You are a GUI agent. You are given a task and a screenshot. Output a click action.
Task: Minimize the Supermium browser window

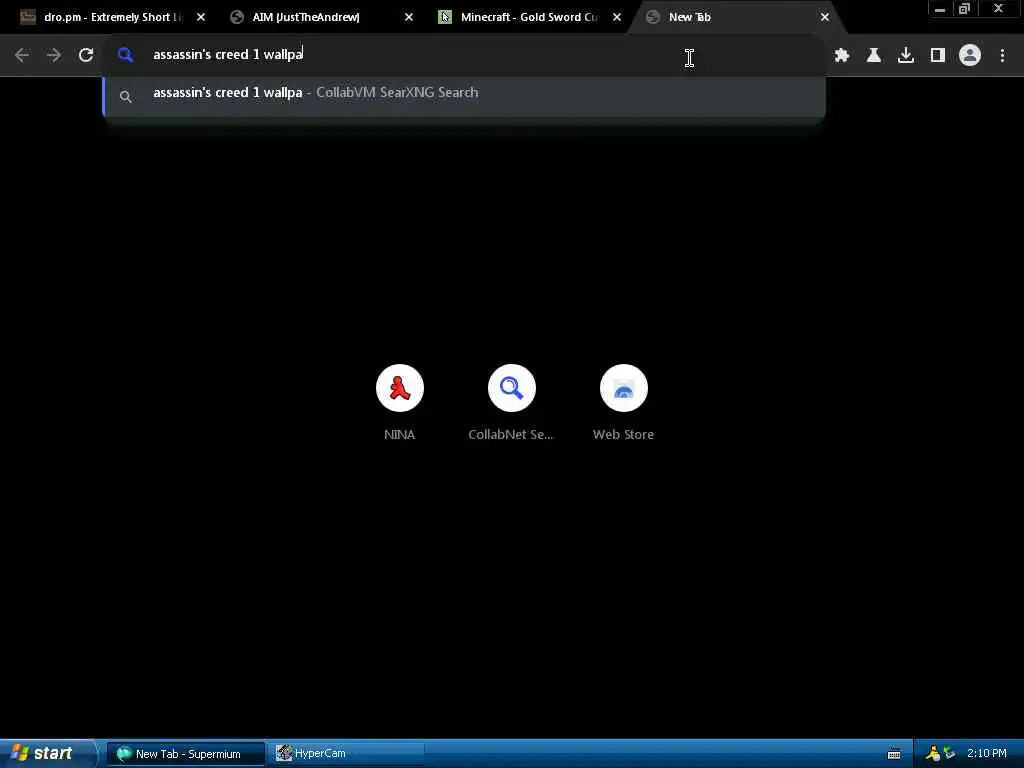pyautogui.click(x=940, y=9)
